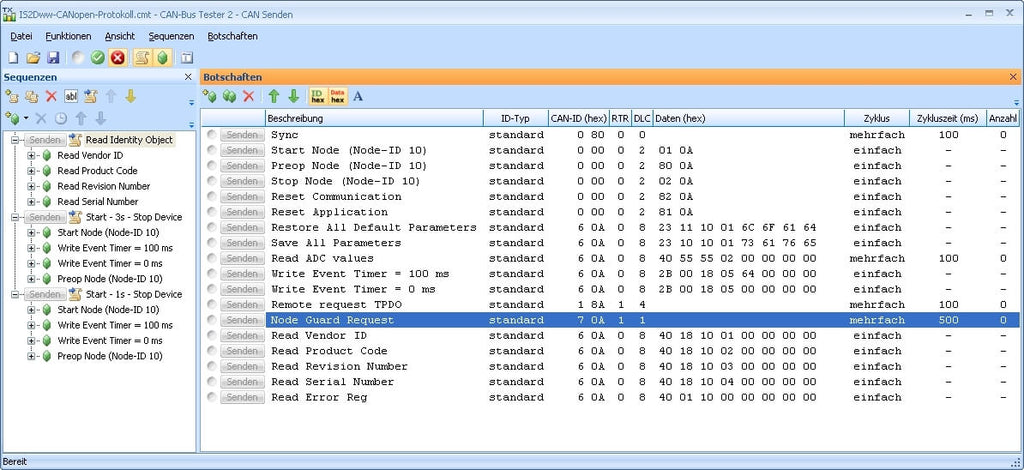Select Start Node under Start - 1s sequence
Screen dimensions: 1024x470
pyautogui.click(x=108, y=309)
